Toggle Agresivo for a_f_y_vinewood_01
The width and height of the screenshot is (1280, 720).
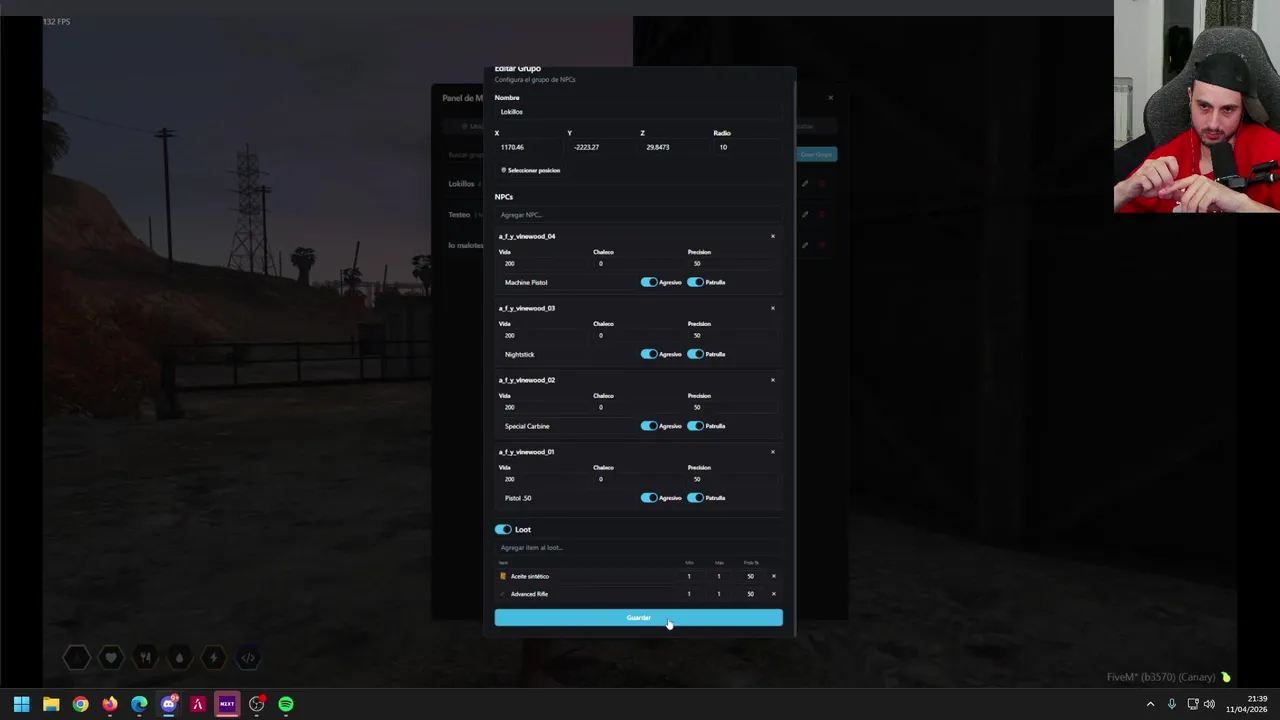click(649, 498)
